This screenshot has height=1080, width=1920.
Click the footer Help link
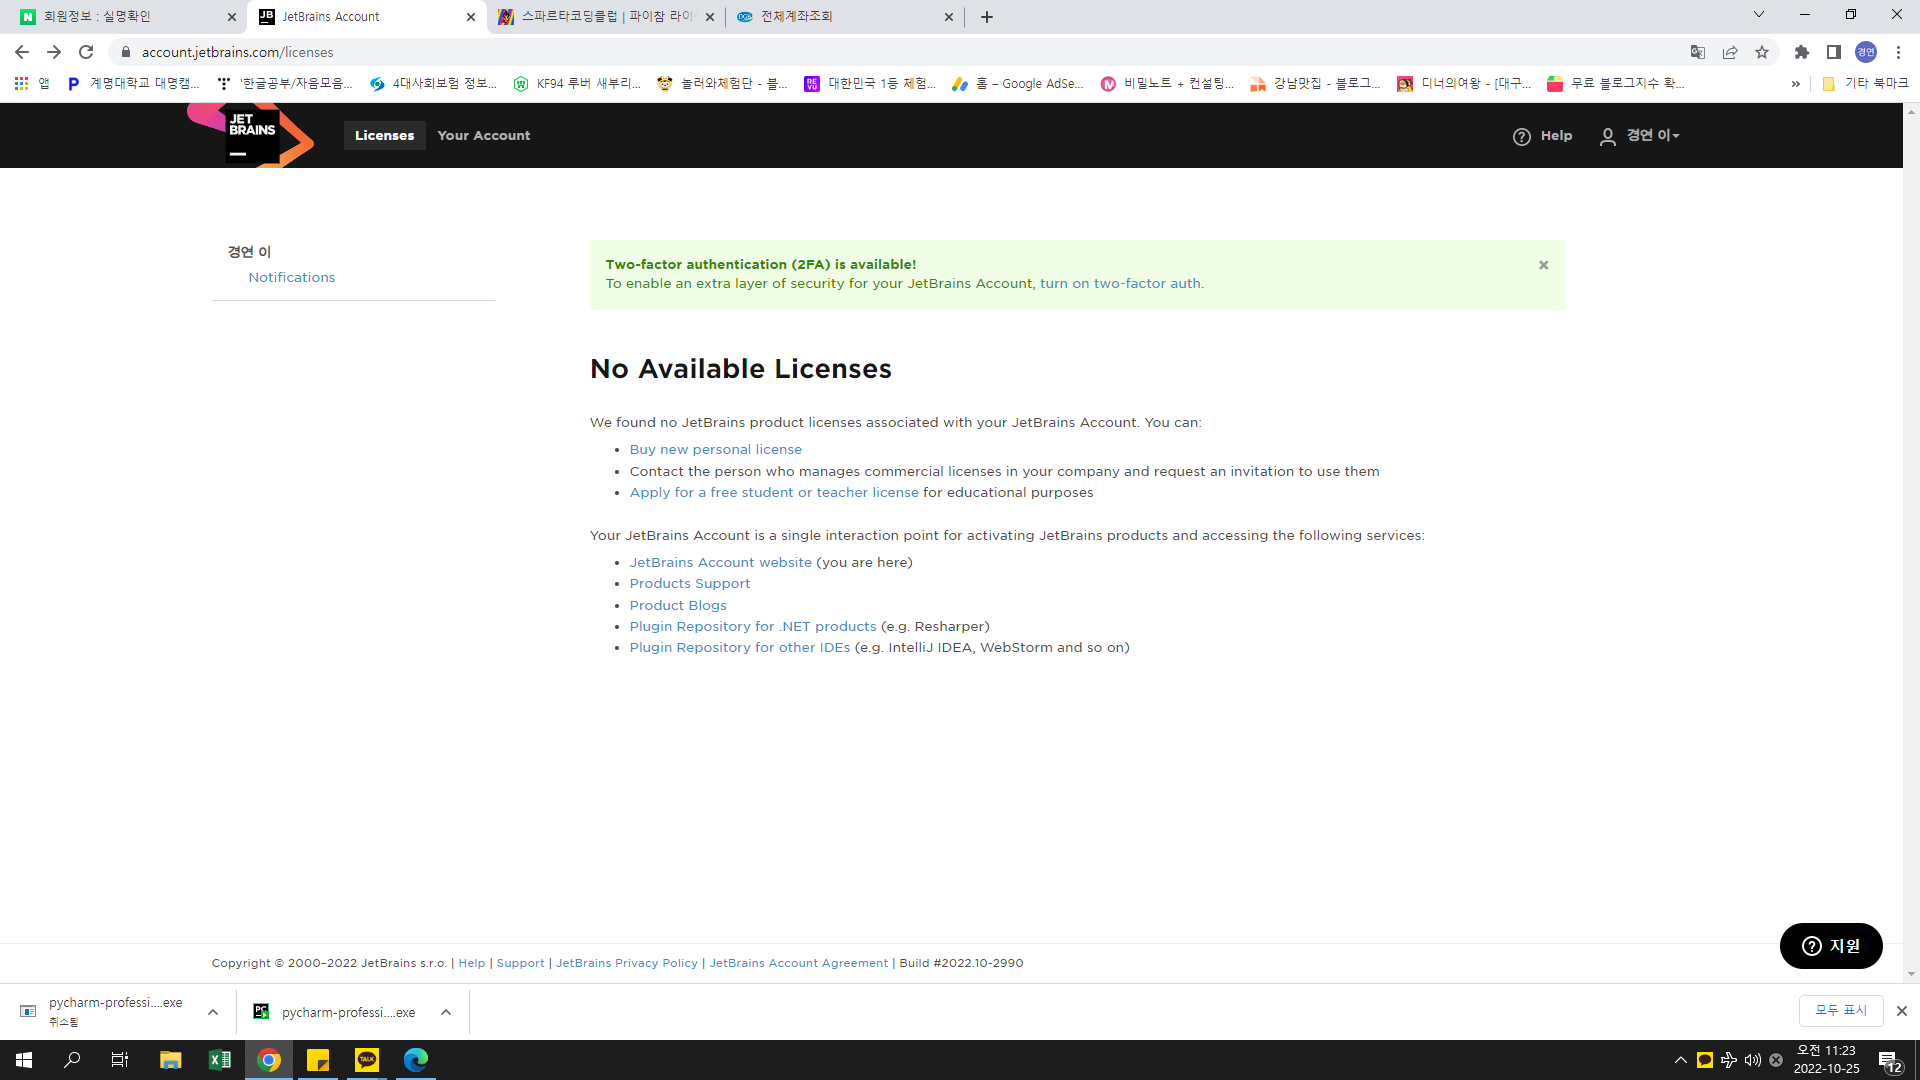click(472, 964)
